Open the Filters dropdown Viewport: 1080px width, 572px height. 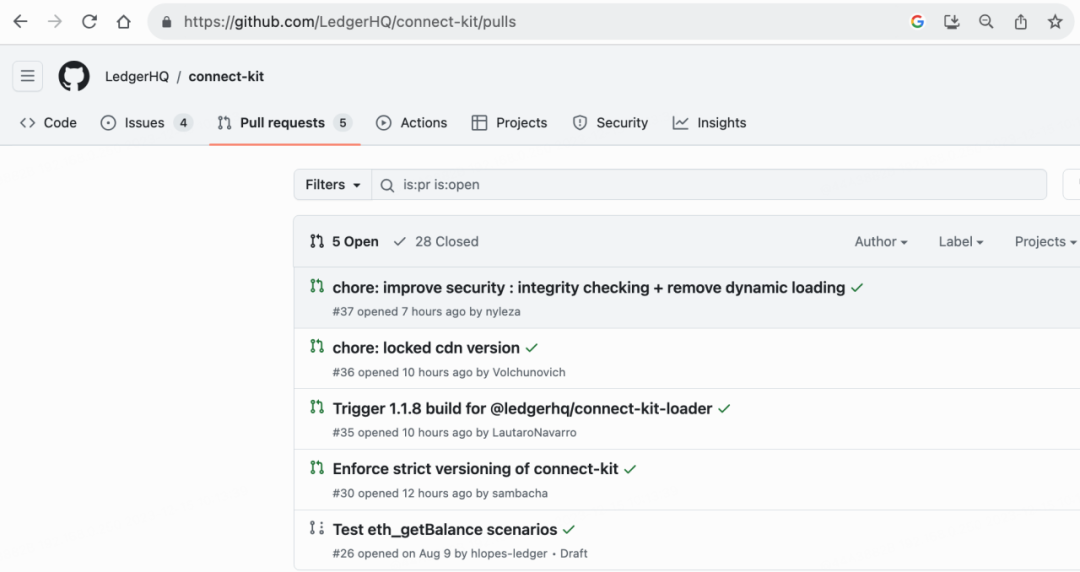tap(332, 185)
